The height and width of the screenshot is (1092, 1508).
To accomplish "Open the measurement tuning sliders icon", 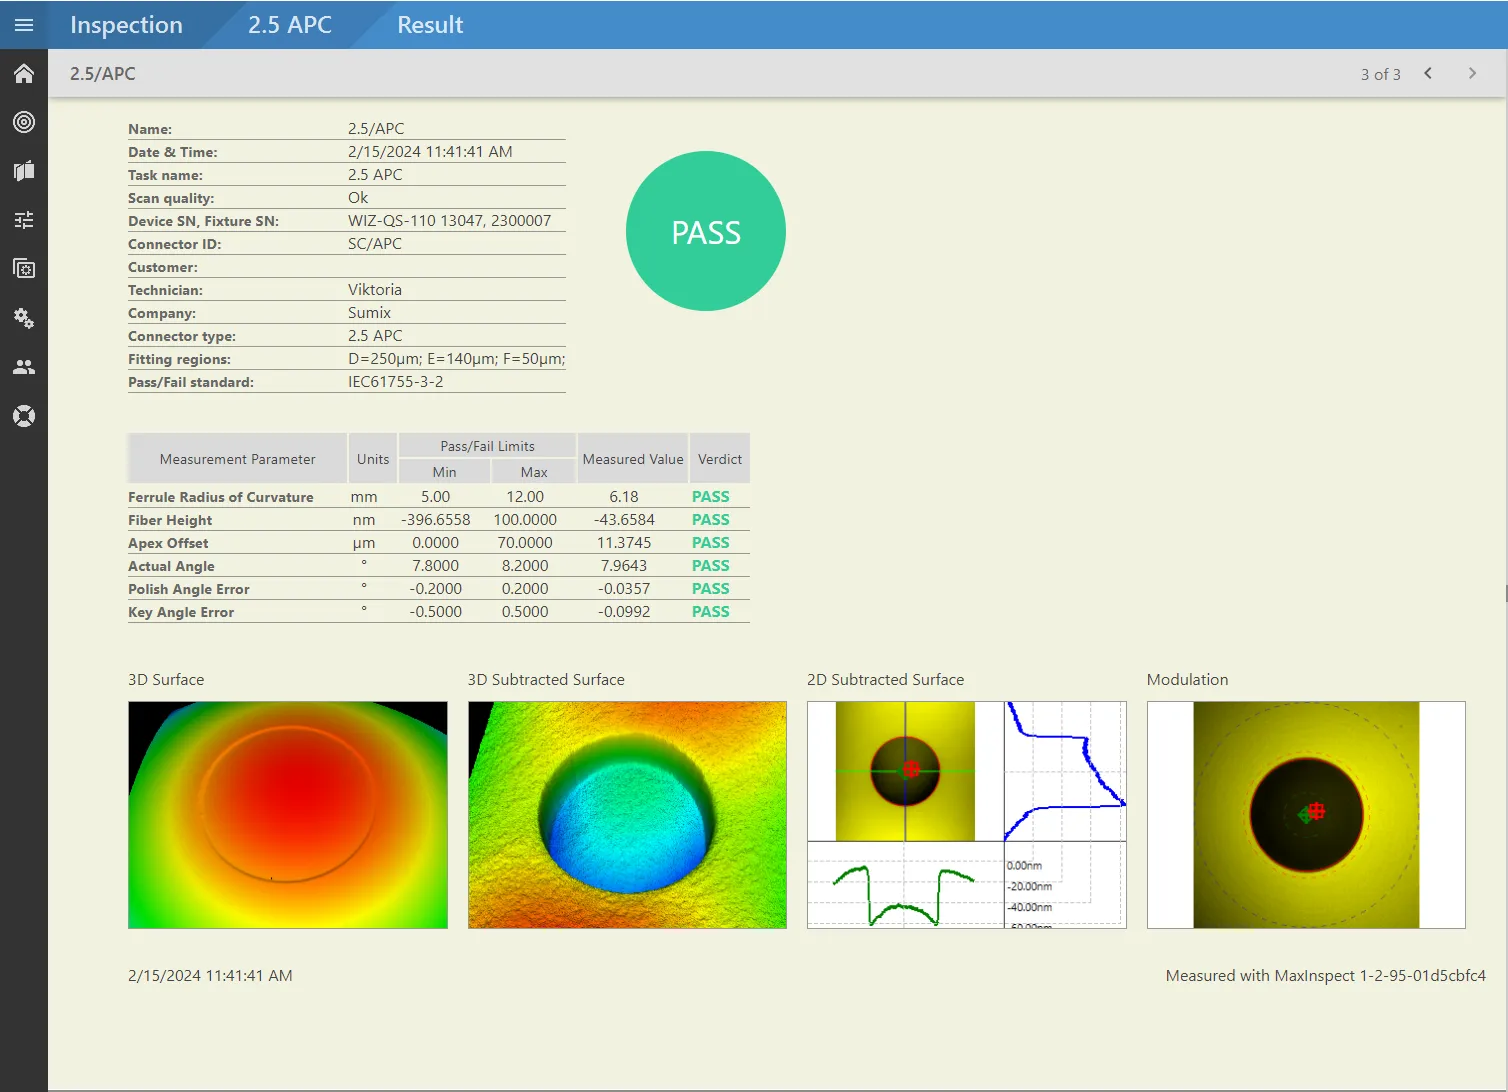I will pyautogui.click(x=24, y=219).
